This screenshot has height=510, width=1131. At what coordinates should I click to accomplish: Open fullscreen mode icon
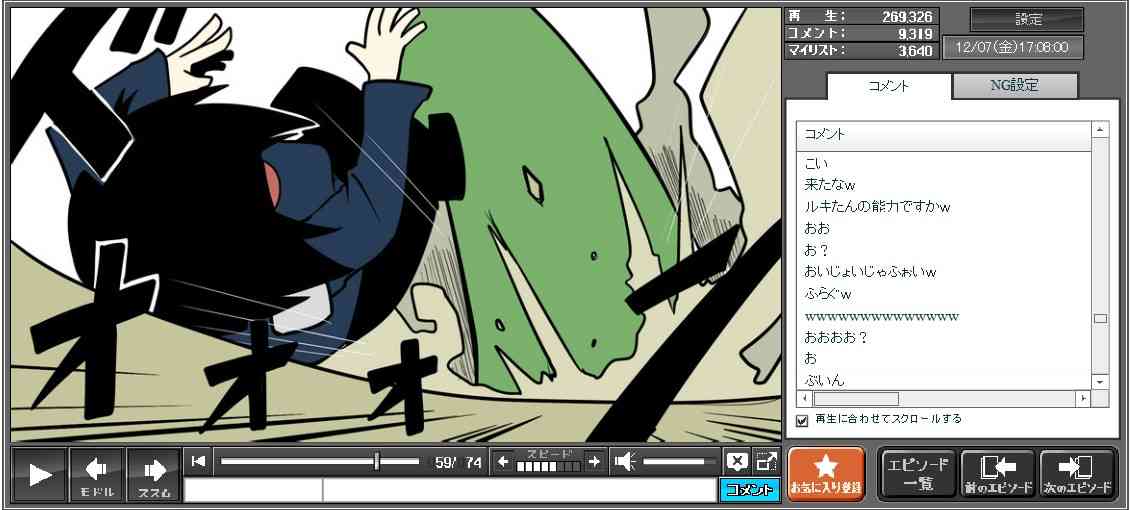(766, 461)
